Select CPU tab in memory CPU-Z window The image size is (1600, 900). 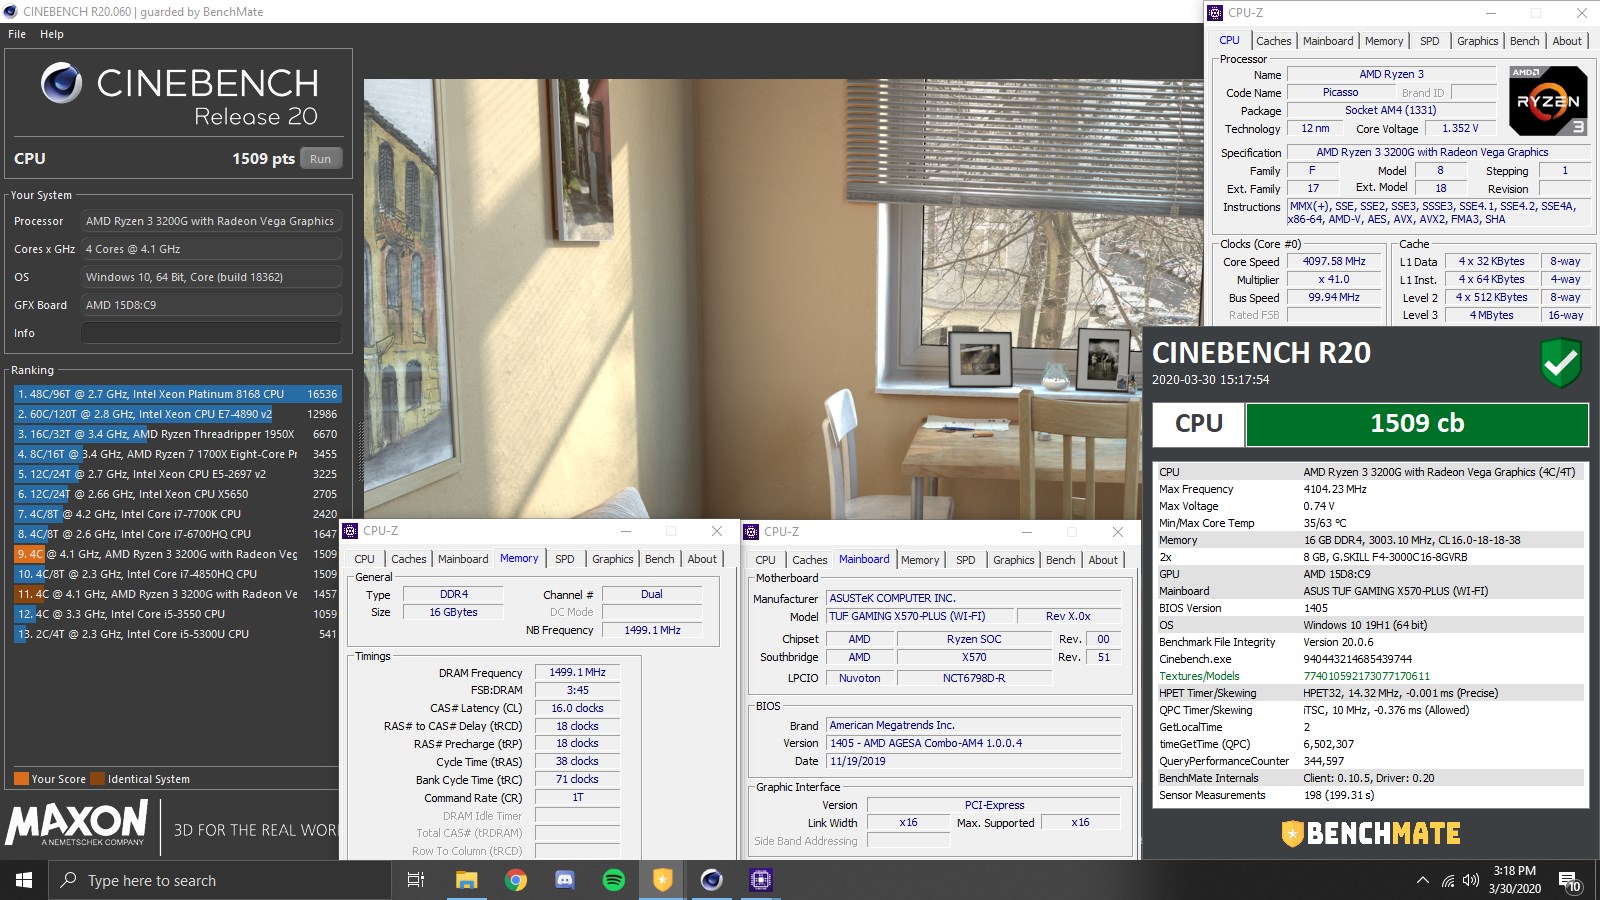[364, 559]
